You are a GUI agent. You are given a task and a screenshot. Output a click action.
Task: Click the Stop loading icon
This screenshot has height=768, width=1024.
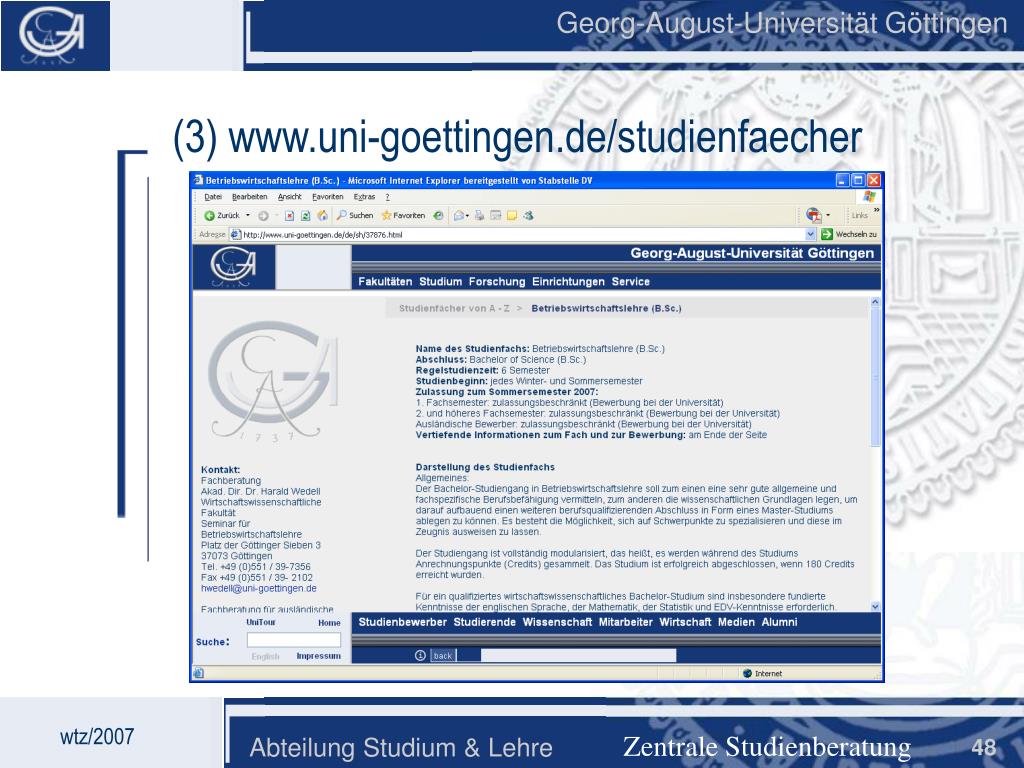(x=289, y=216)
